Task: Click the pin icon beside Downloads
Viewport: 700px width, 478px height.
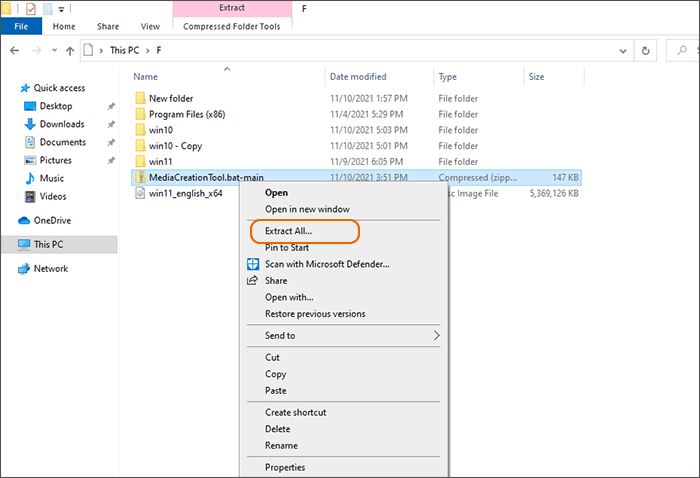Action: [111, 124]
